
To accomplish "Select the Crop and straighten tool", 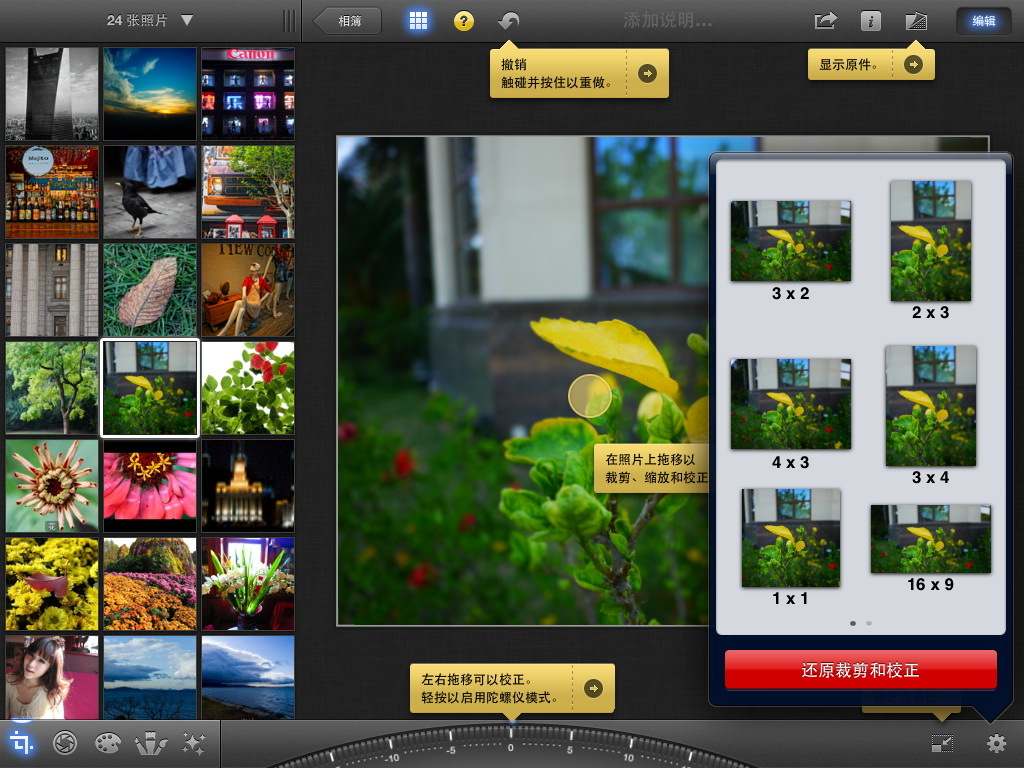I will tap(22, 743).
